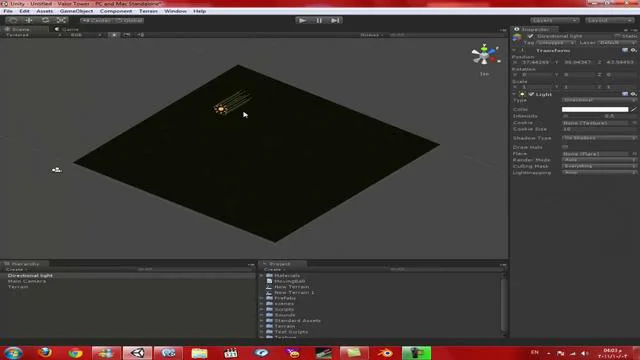Viewport: 640px width, 360px height.
Task: Click the Step frame button
Action: pyautogui.click(x=335, y=20)
